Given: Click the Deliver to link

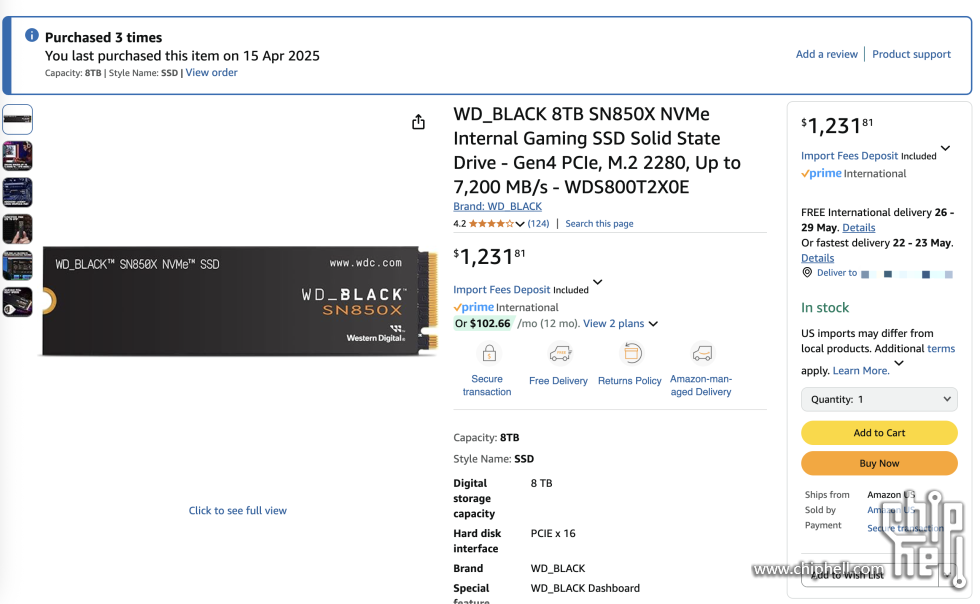Looking at the screenshot, I should coord(837,273).
